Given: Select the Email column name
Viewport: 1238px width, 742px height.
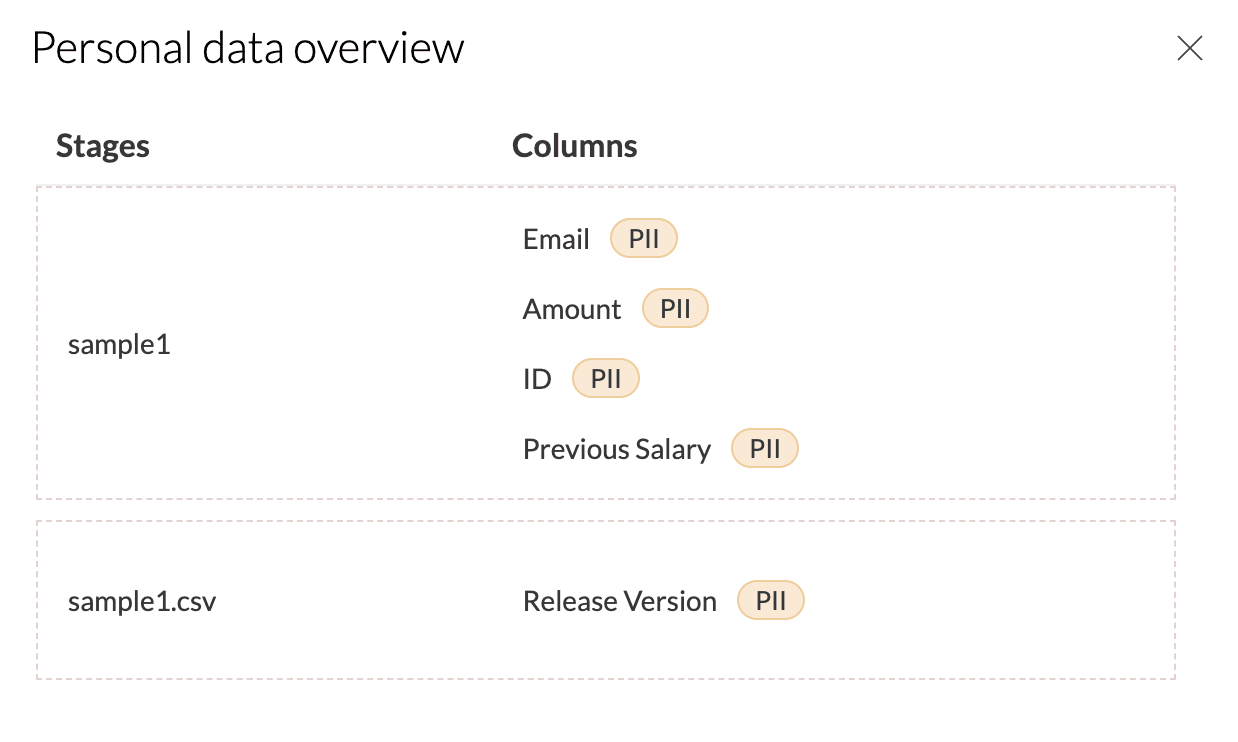Looking at the screenshot, I should click(x=556, y=240).
